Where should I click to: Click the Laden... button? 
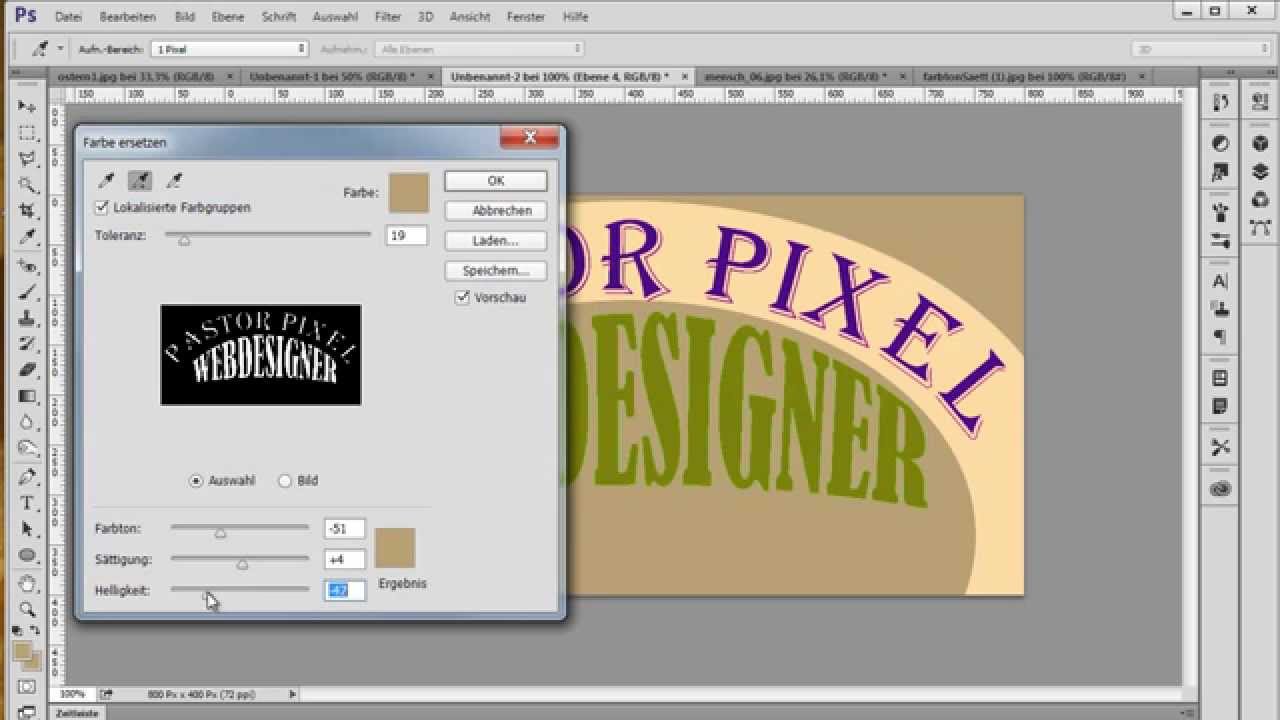click(x=496, y=241)
